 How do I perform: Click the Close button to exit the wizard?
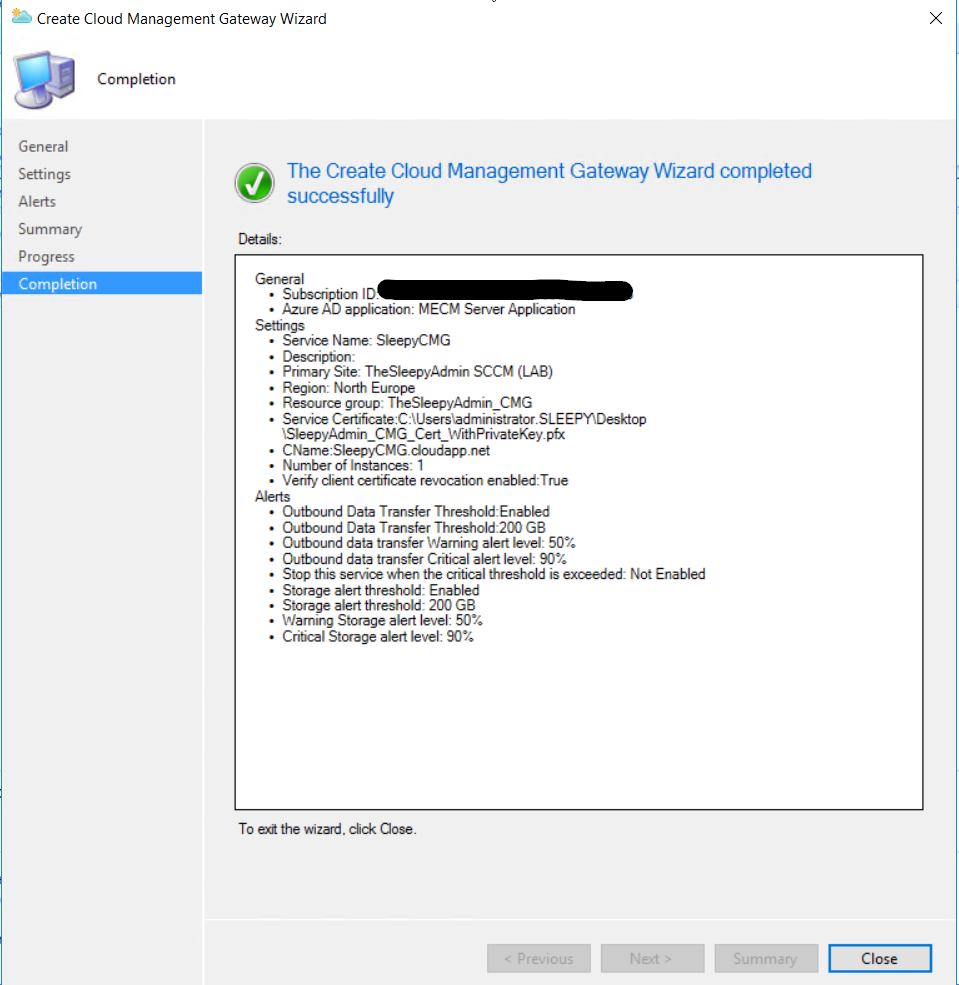coord(879,958)
